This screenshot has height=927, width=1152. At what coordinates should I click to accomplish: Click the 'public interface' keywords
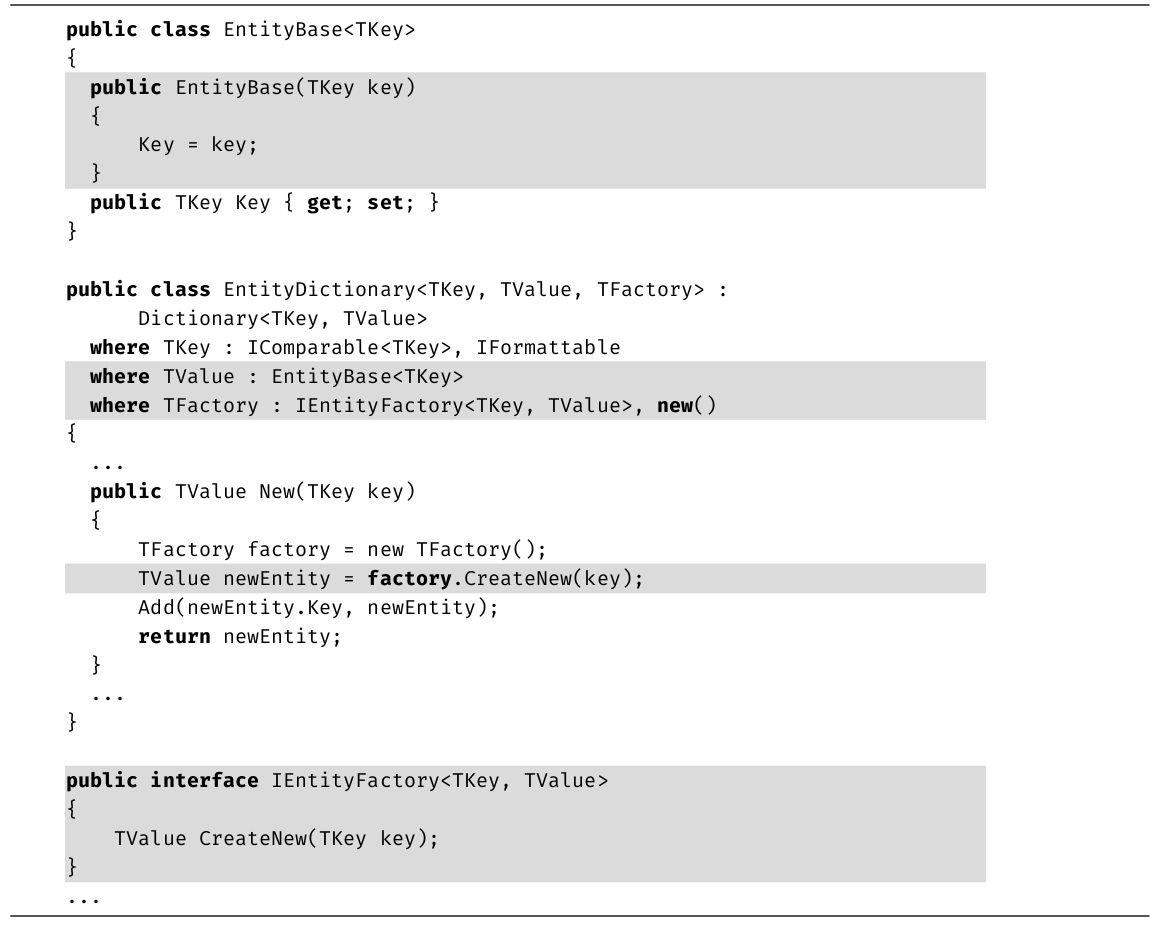[x=162, y=781]
